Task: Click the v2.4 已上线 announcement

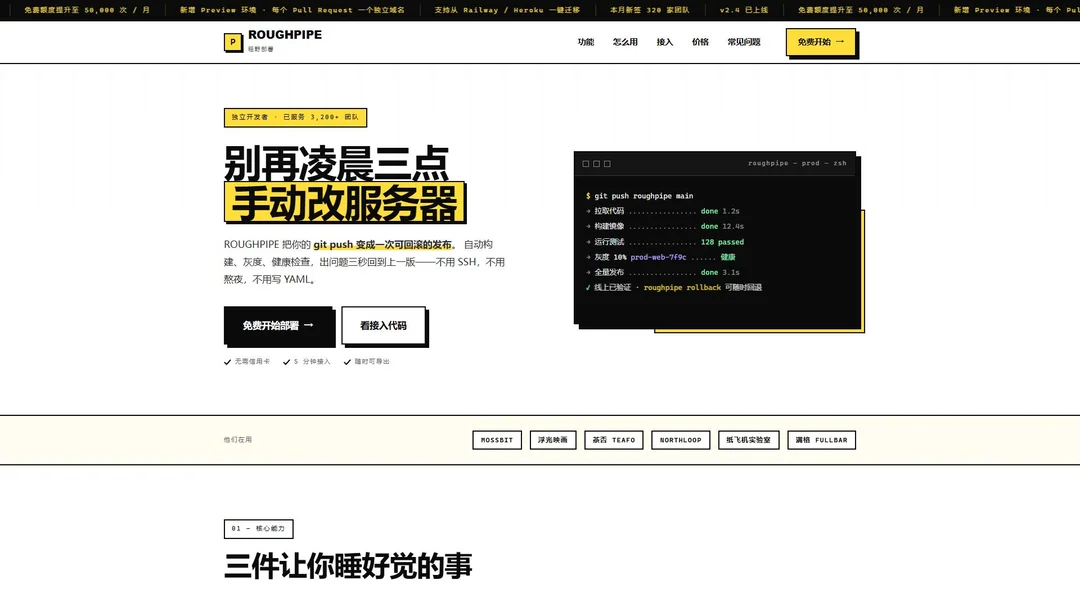Action: (x=744, y=10)
